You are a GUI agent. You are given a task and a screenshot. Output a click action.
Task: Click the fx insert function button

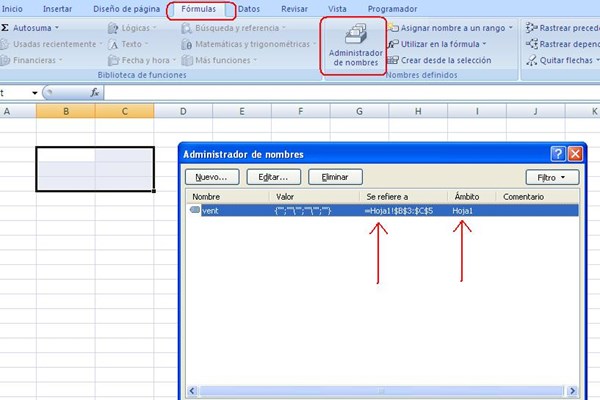[x=95, y=92]
